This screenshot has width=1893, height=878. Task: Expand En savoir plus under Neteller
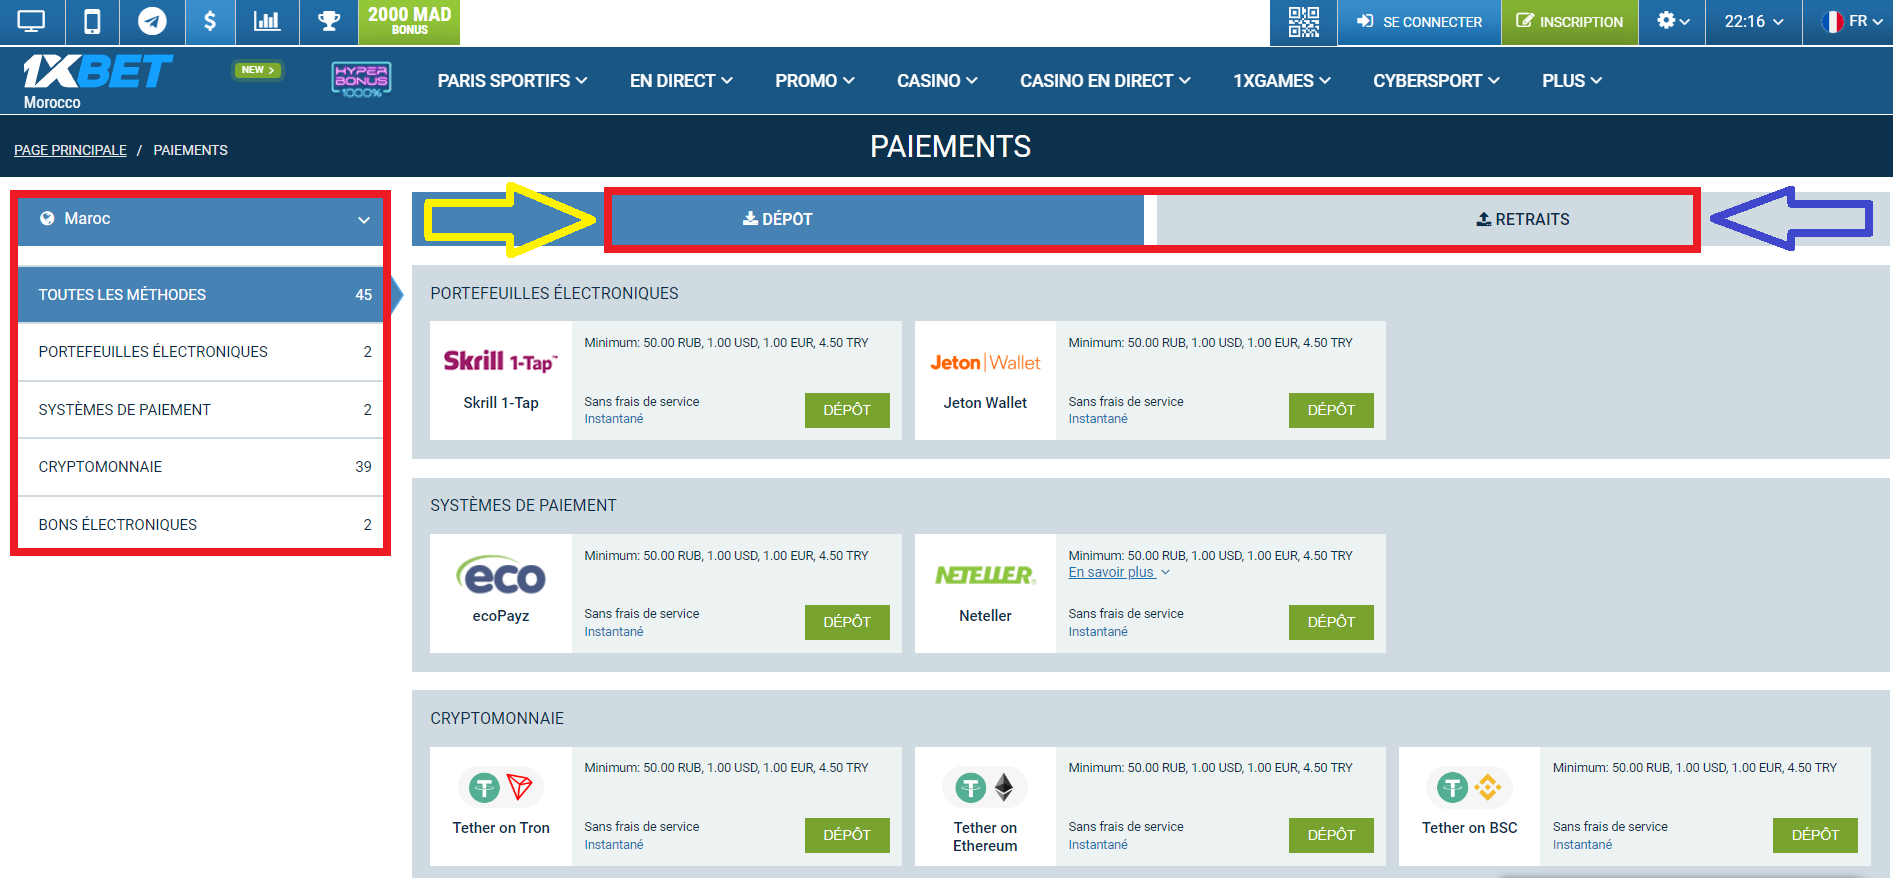tap(1118, 573)
